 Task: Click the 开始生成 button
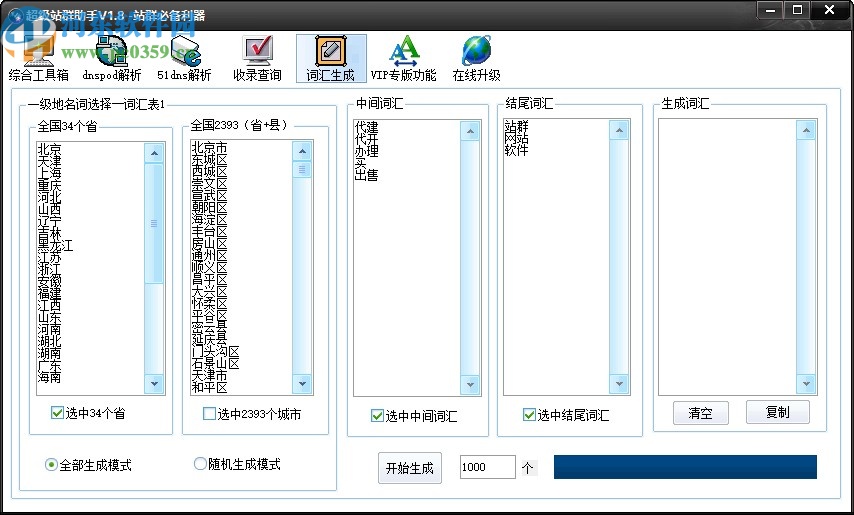coord(410,468)
